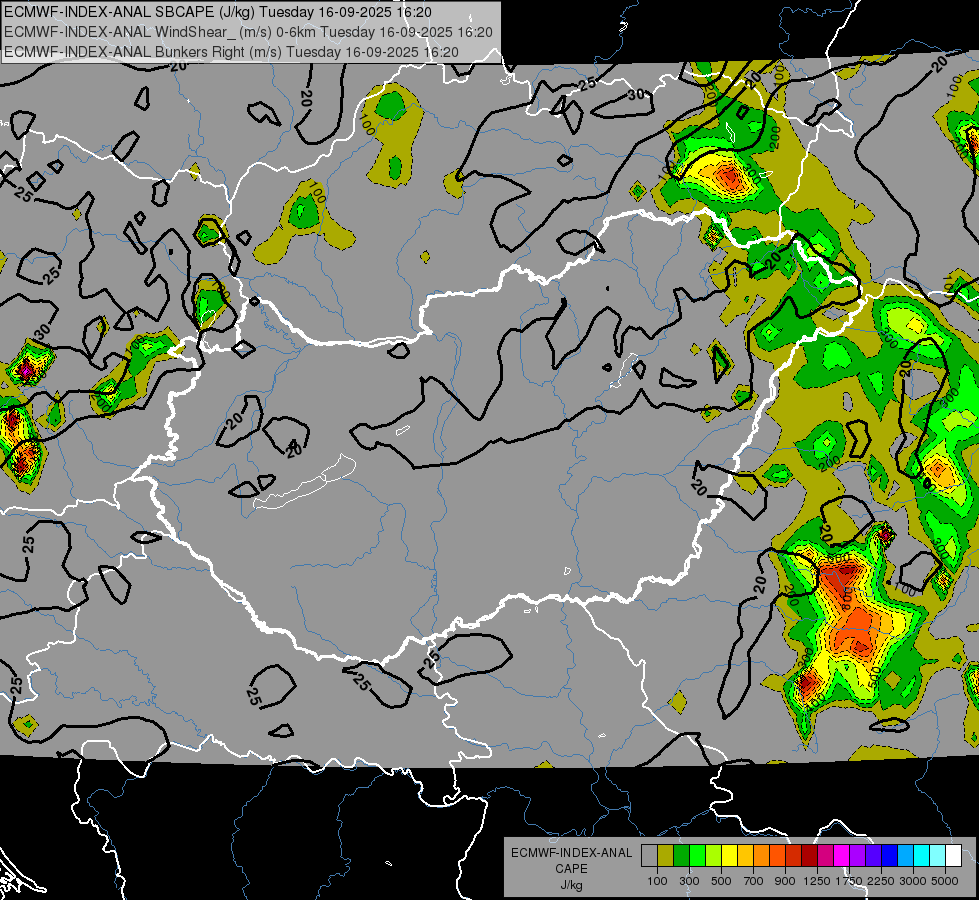The image size is (979, 900).
Task: Click the brick red swatch above 900
Action: [793, 856]
